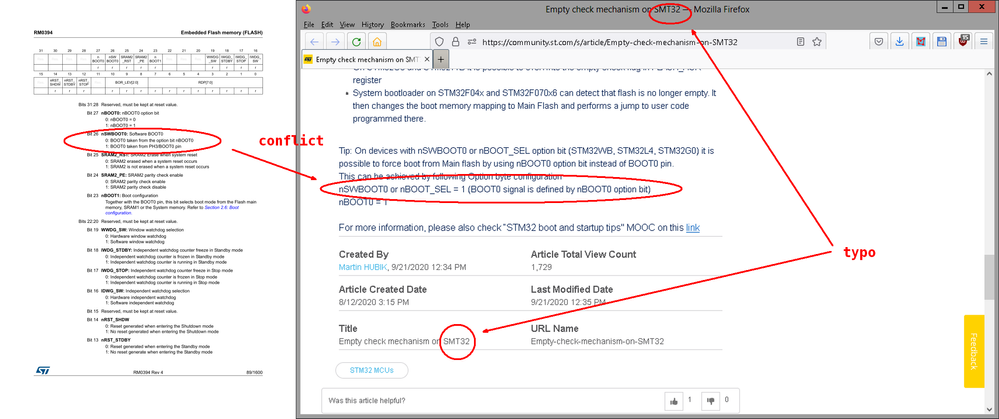Screen dimensions: 999x419
Task: Open the Bookmarks menu
Action: click(408, 24)
